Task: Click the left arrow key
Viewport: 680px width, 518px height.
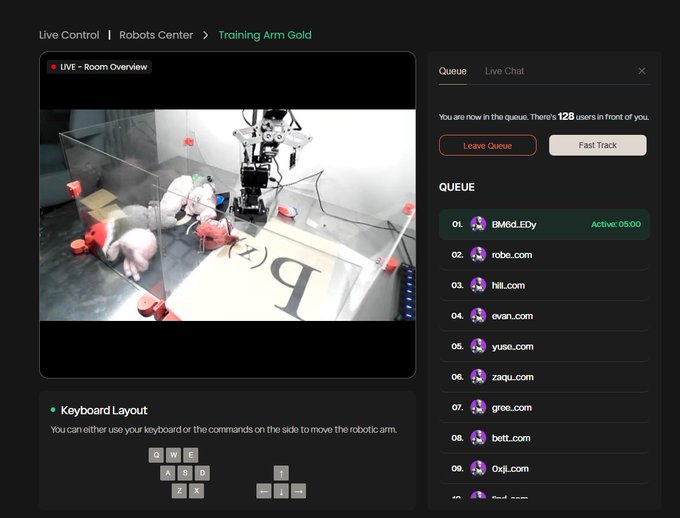Action: (264, 491)
